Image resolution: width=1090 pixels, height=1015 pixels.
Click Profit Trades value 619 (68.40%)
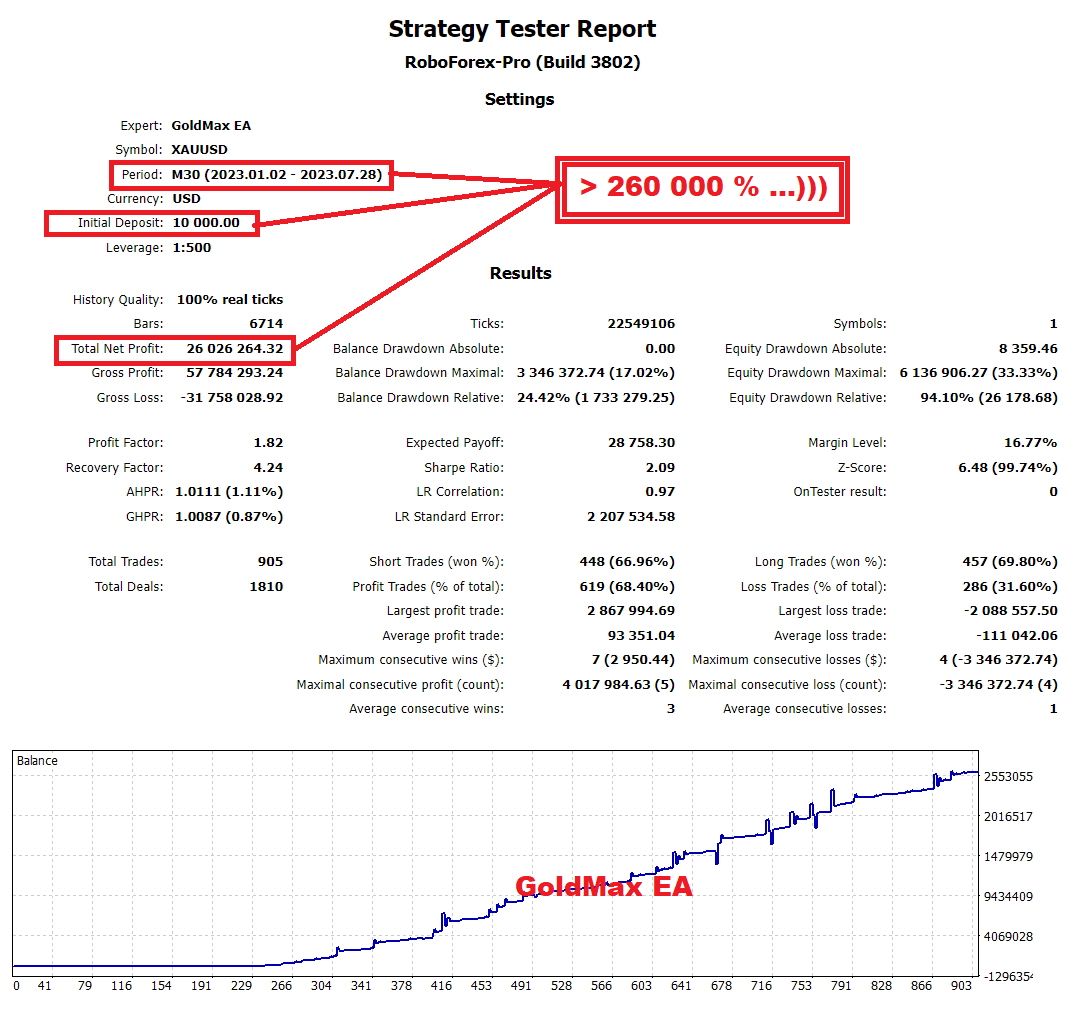627,587
